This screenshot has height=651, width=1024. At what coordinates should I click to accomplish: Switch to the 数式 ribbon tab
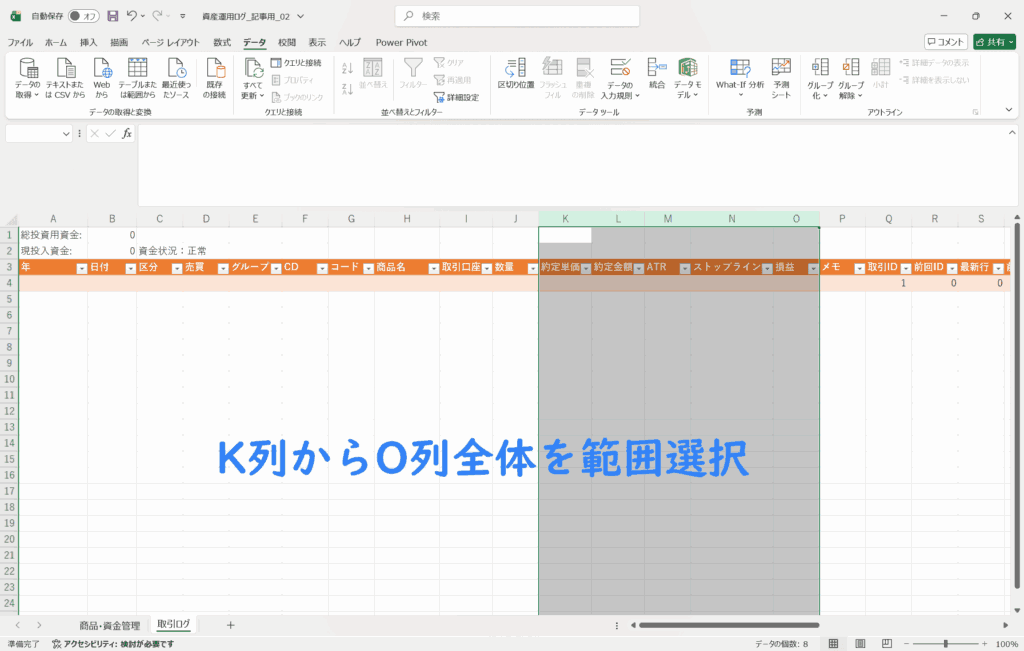[x=222, y=42]
